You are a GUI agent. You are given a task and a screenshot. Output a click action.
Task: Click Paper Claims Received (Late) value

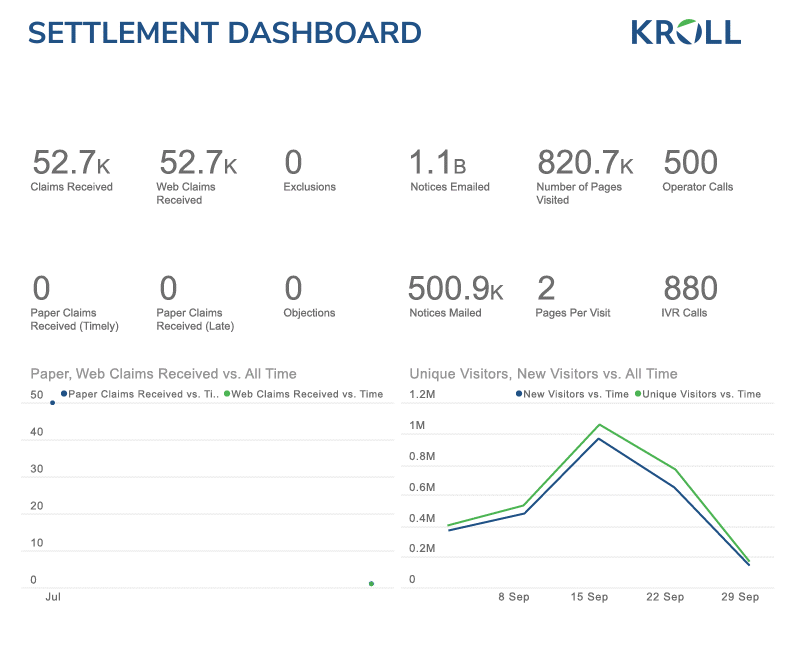point(168,288)
